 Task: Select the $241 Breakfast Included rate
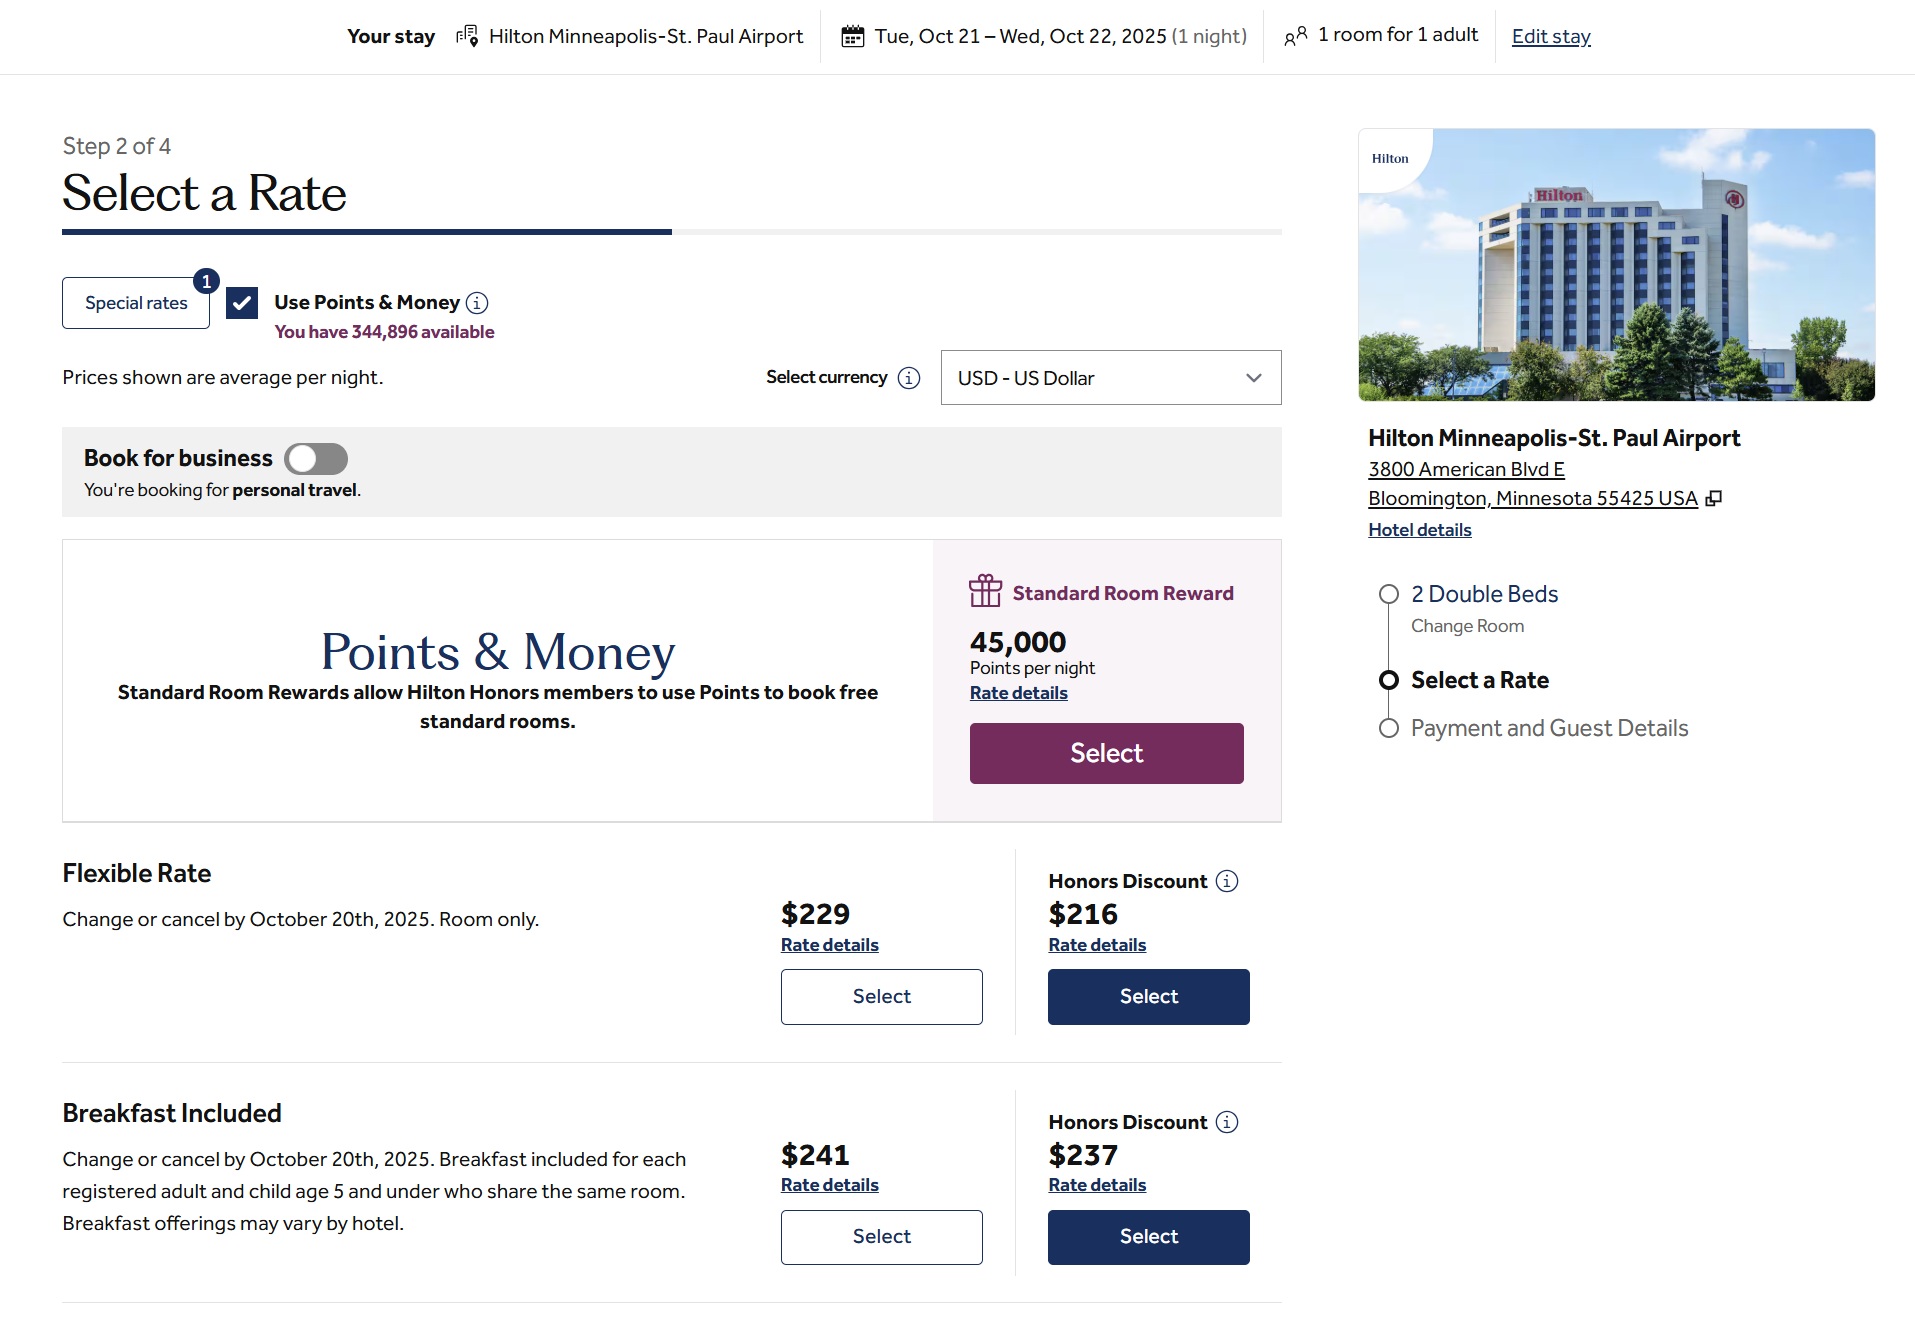click(x=881, y=1237)
